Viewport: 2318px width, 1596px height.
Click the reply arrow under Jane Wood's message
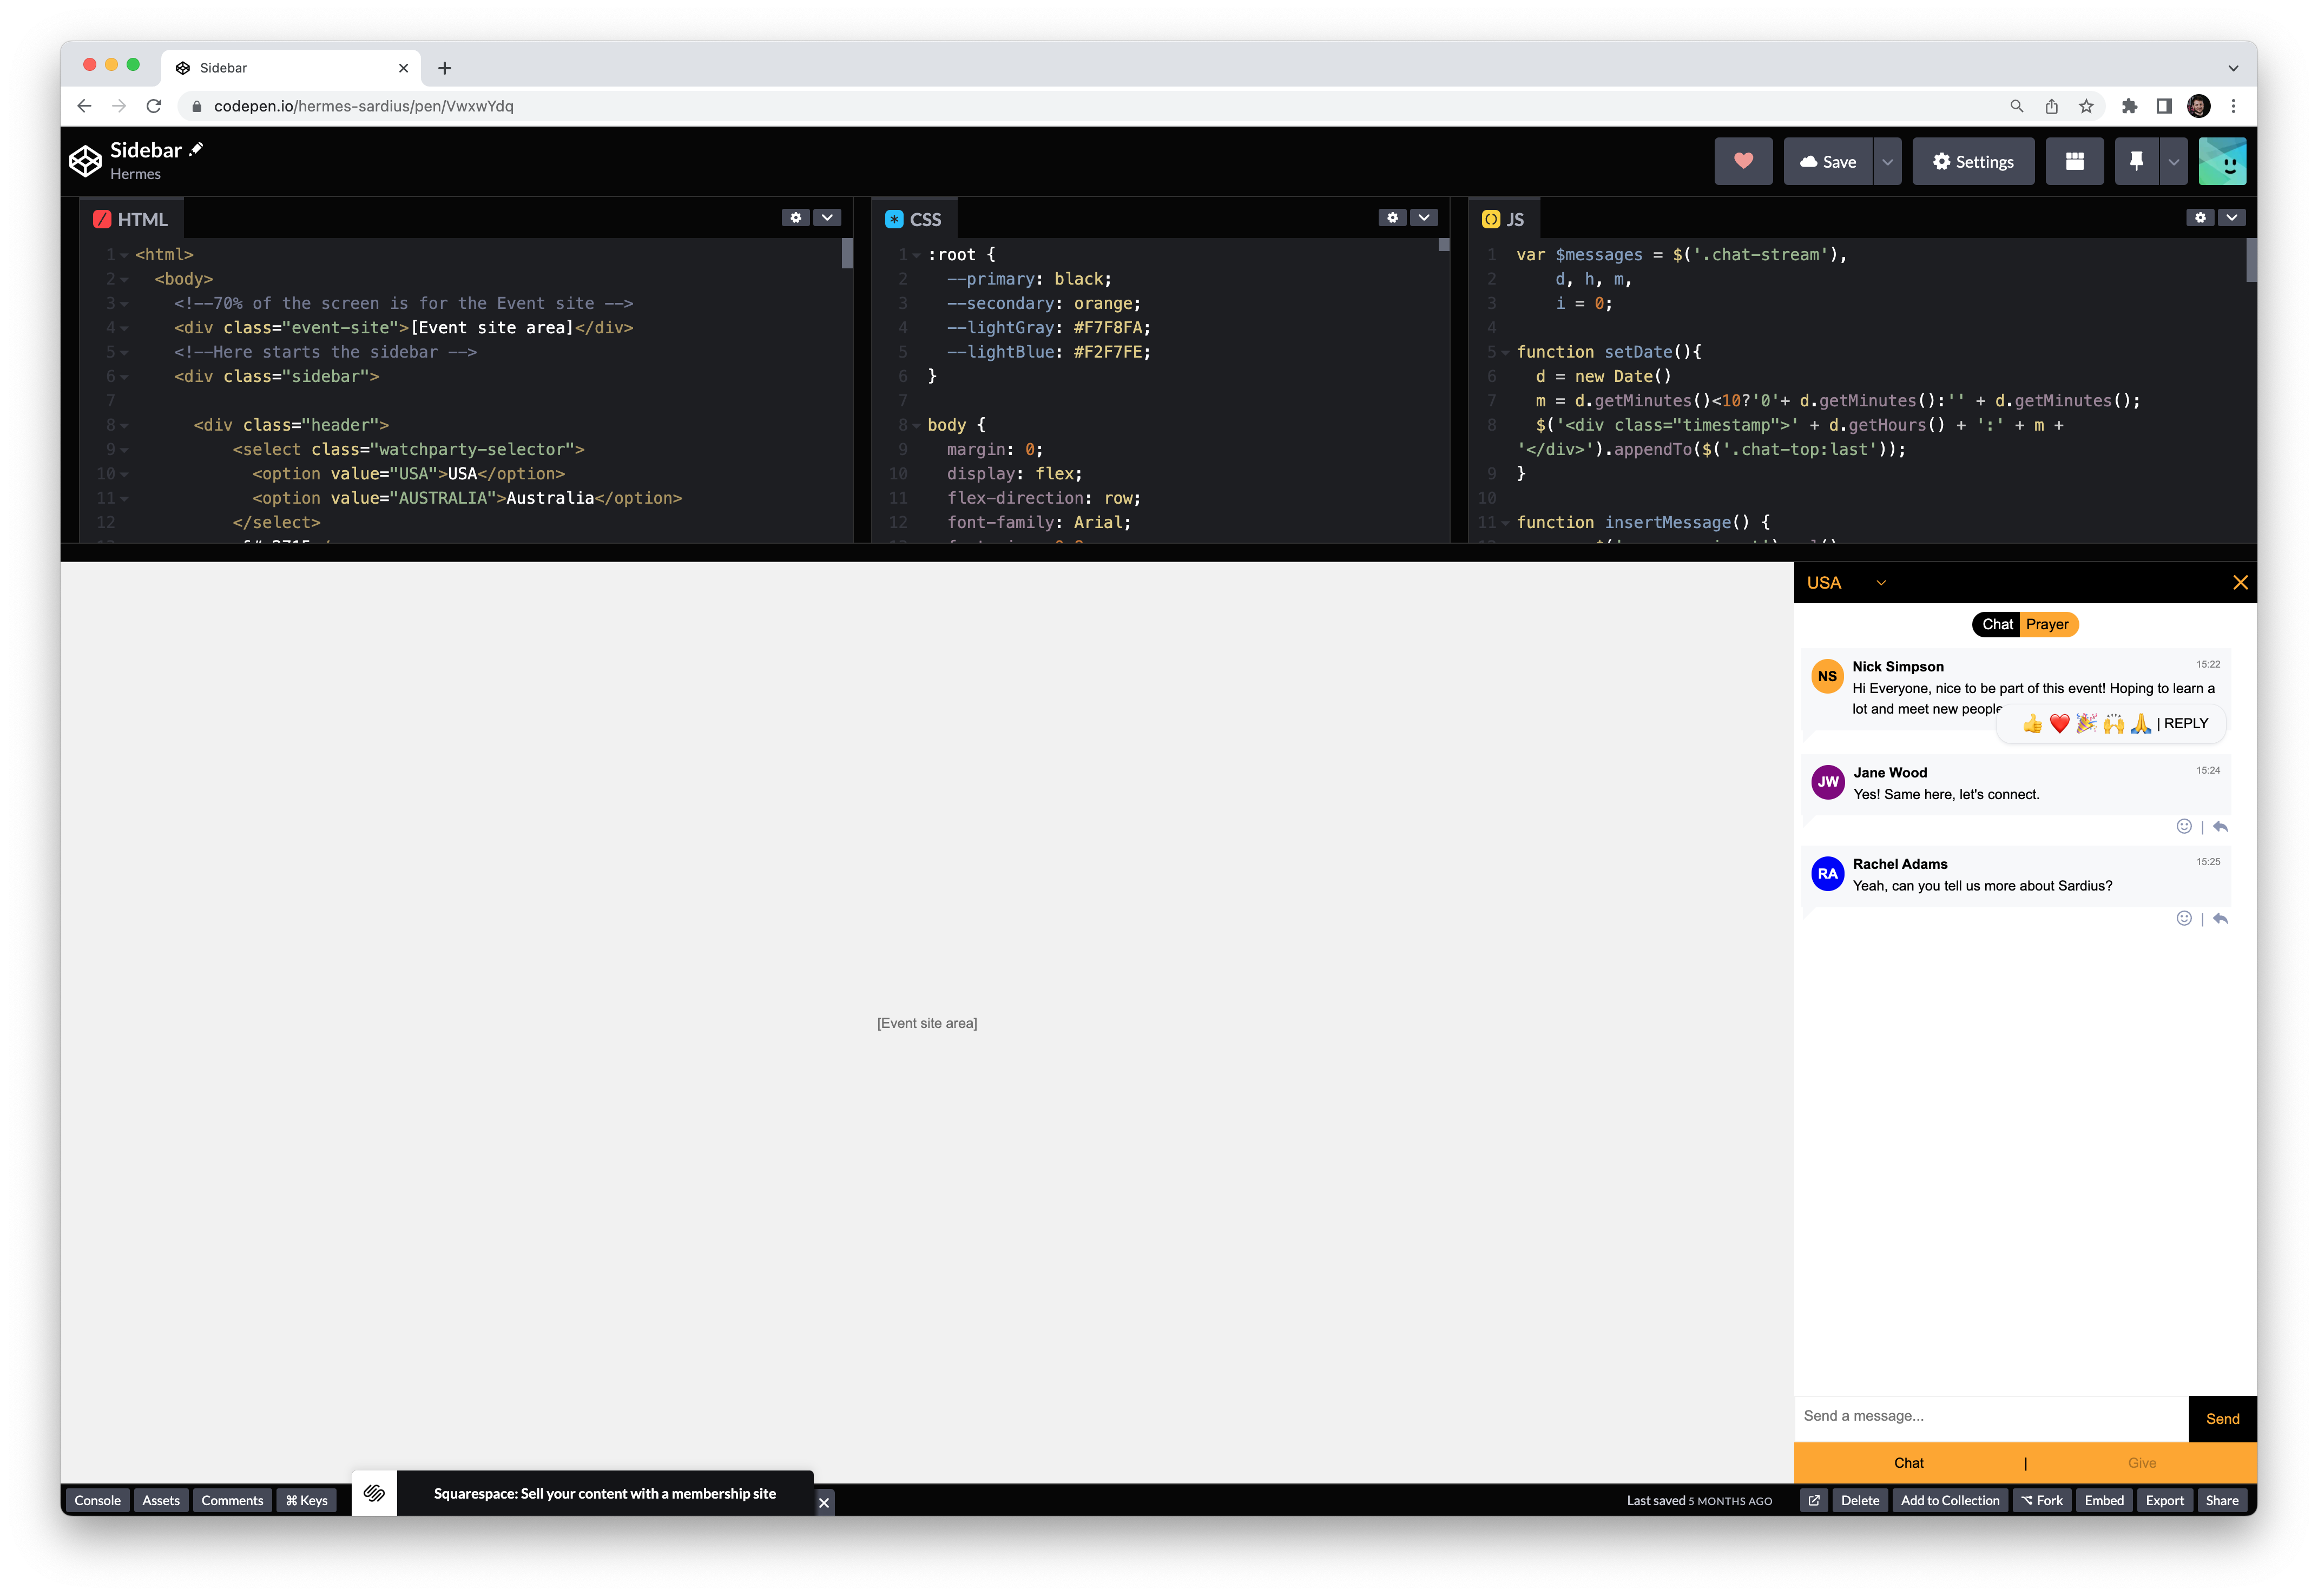[x=2220, y=827]
